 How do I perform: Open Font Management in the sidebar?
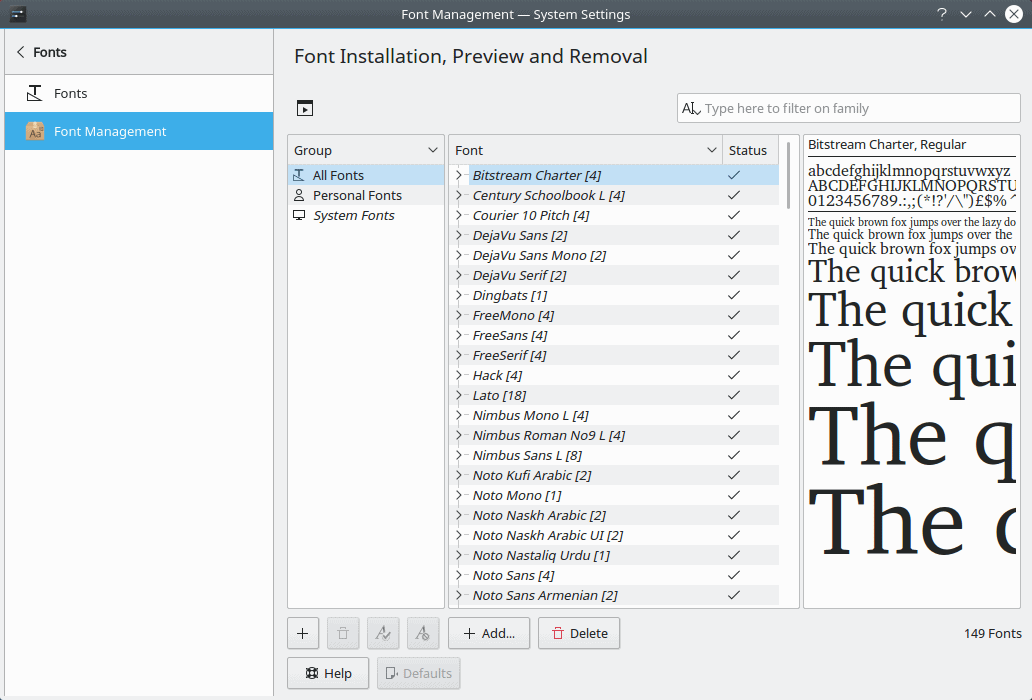tap(110, 131)
